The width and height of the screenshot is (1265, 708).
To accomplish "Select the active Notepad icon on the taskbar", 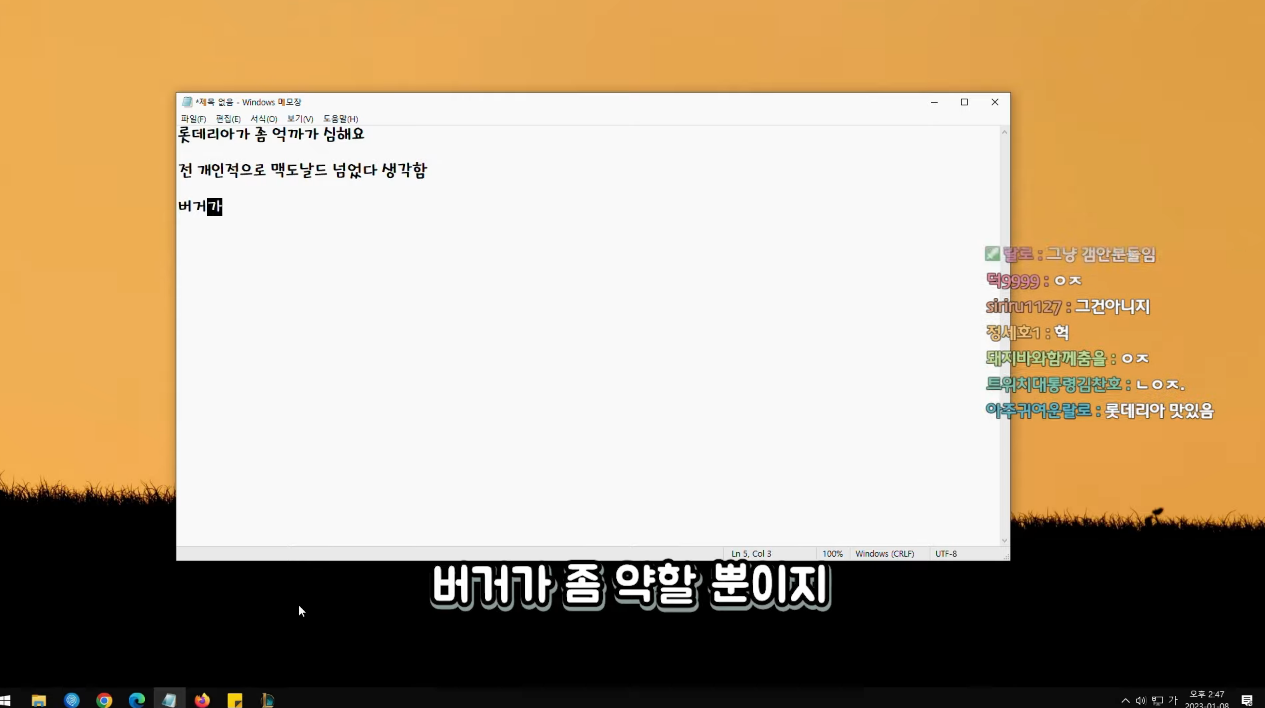I will pyautogui.click(x=169, y=699).
